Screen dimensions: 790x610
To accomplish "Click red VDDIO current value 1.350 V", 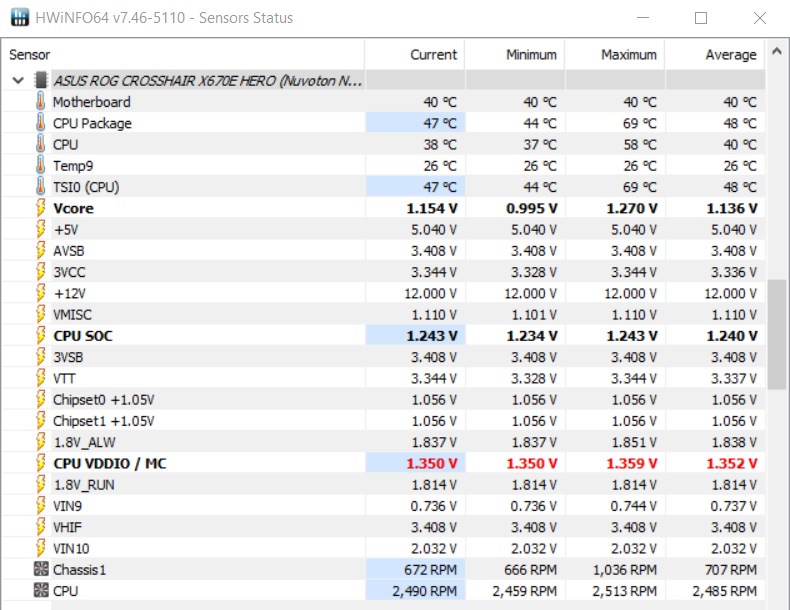I will point(432,463).
